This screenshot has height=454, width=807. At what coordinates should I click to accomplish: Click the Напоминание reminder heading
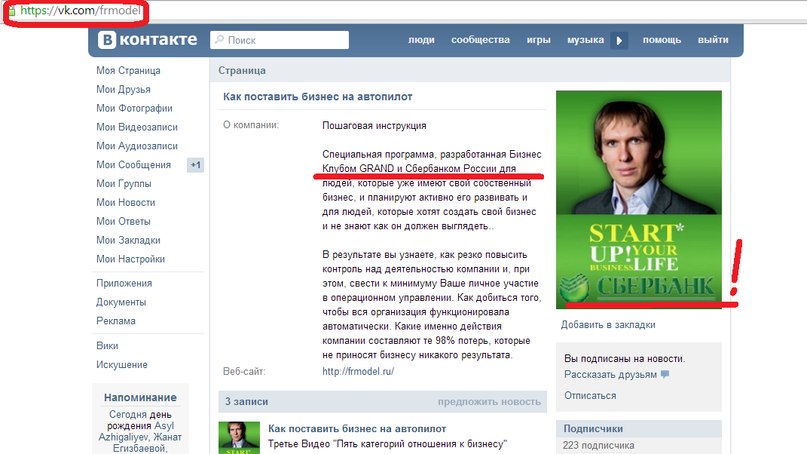140,397
